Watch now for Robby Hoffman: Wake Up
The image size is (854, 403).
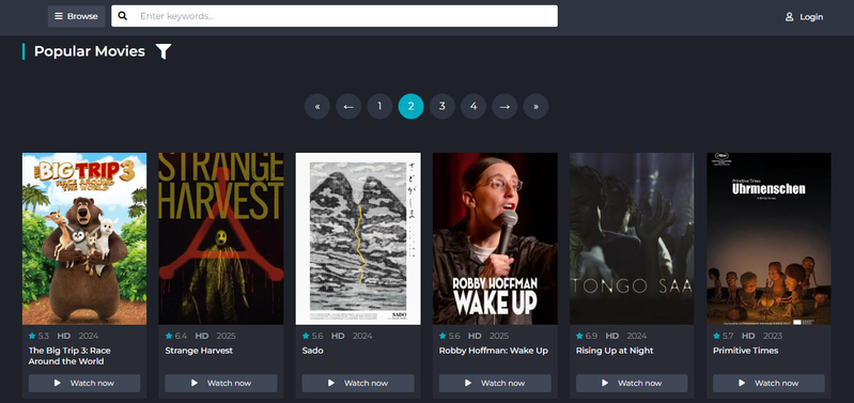[x=495, y=383]
